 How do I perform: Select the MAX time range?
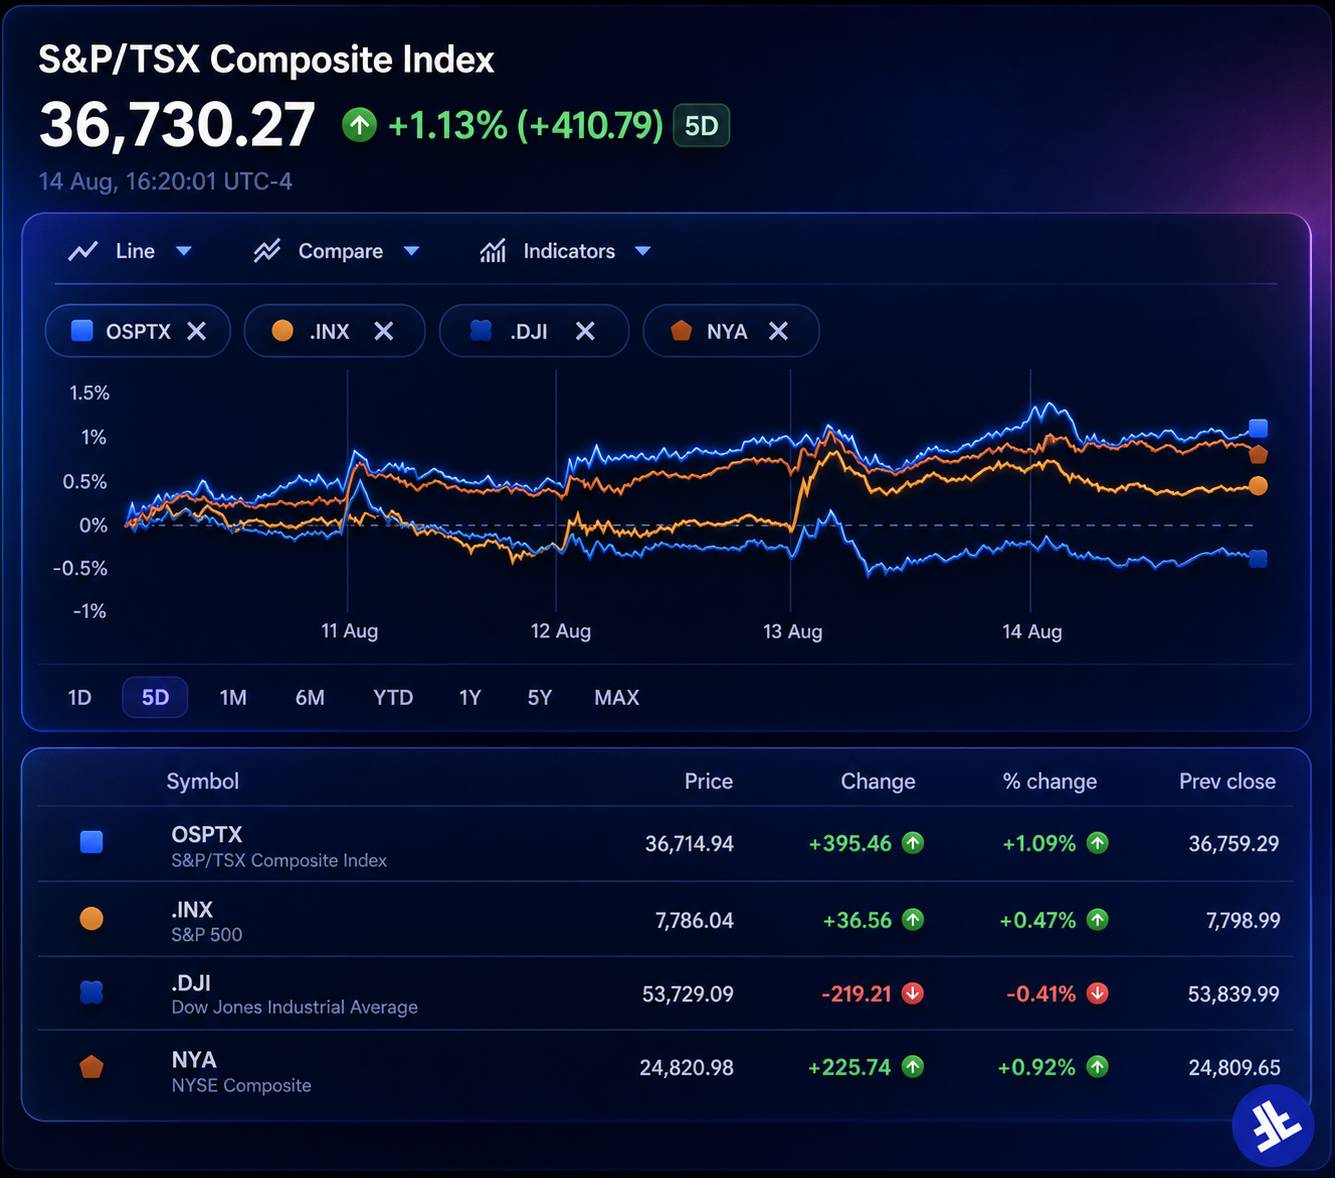[617, 697]
